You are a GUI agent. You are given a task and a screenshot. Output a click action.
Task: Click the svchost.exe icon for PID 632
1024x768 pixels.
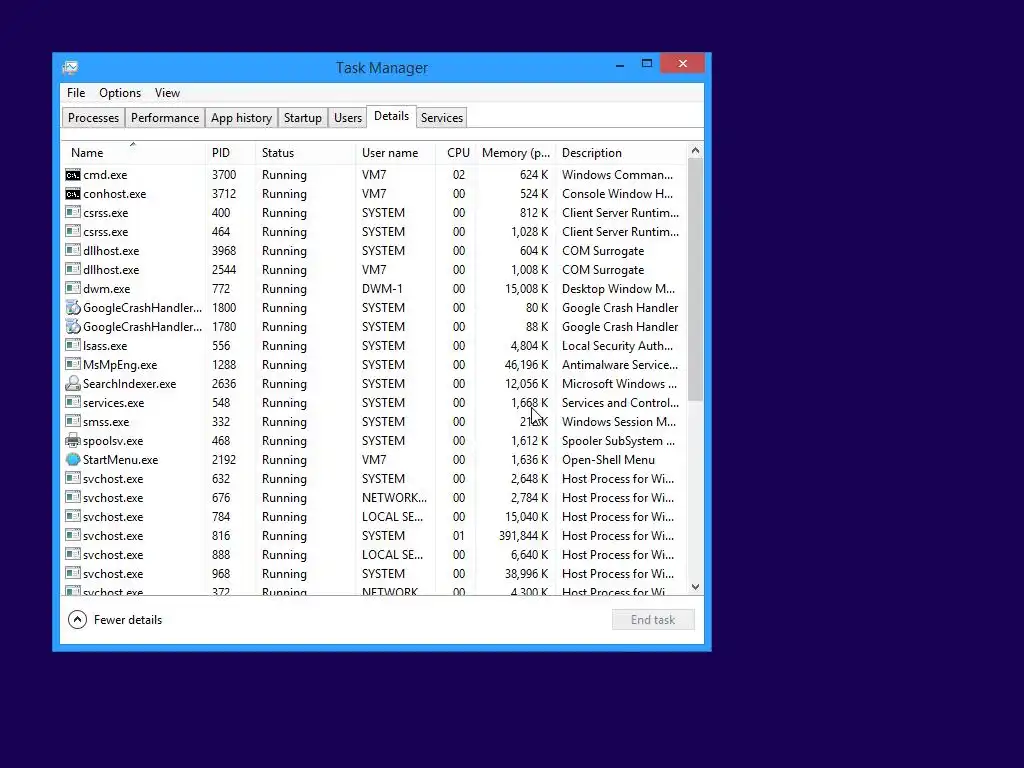click(73, 479)
